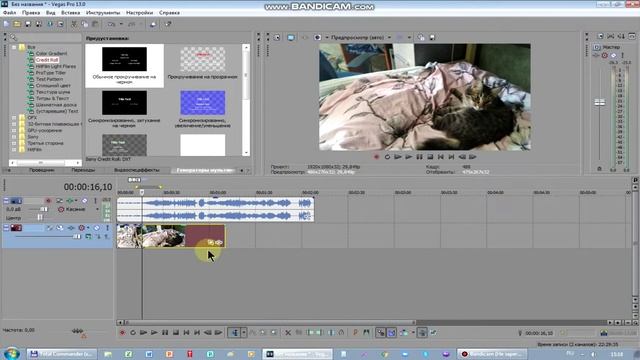
Task: Open the Файл menu
Action: (9, 13)
